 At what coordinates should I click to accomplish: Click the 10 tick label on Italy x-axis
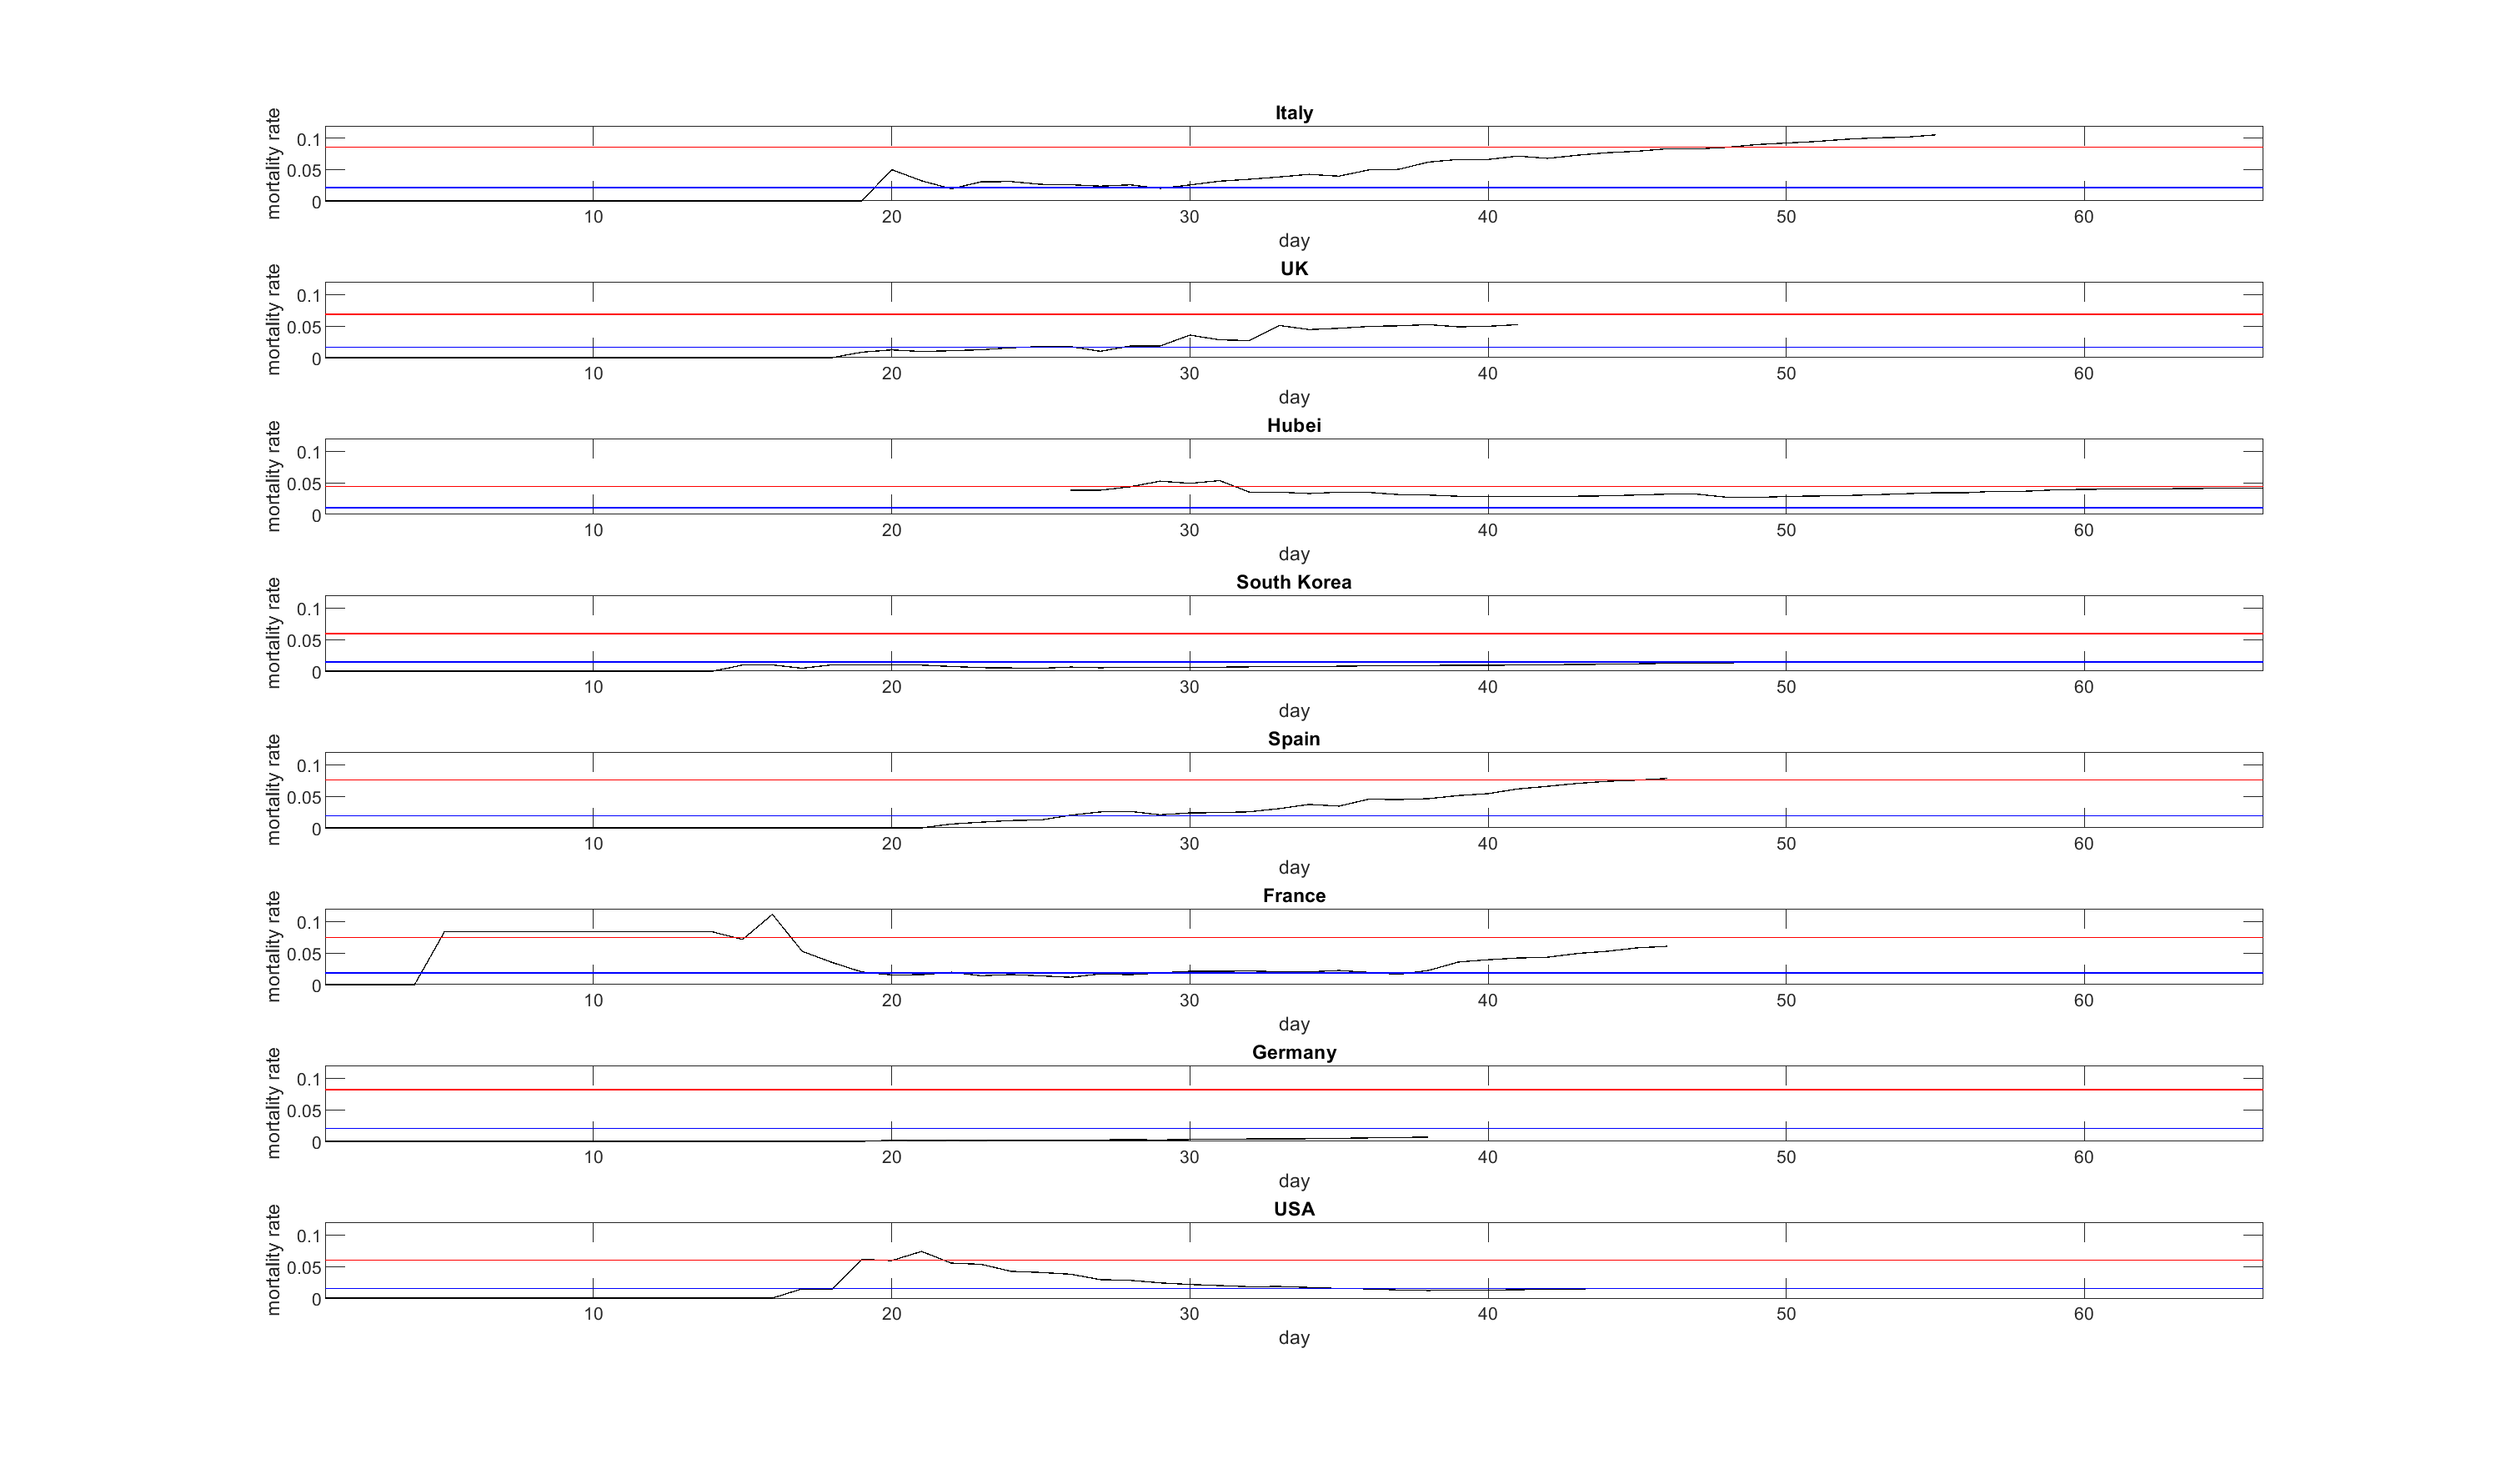click(x=593, y=217)
